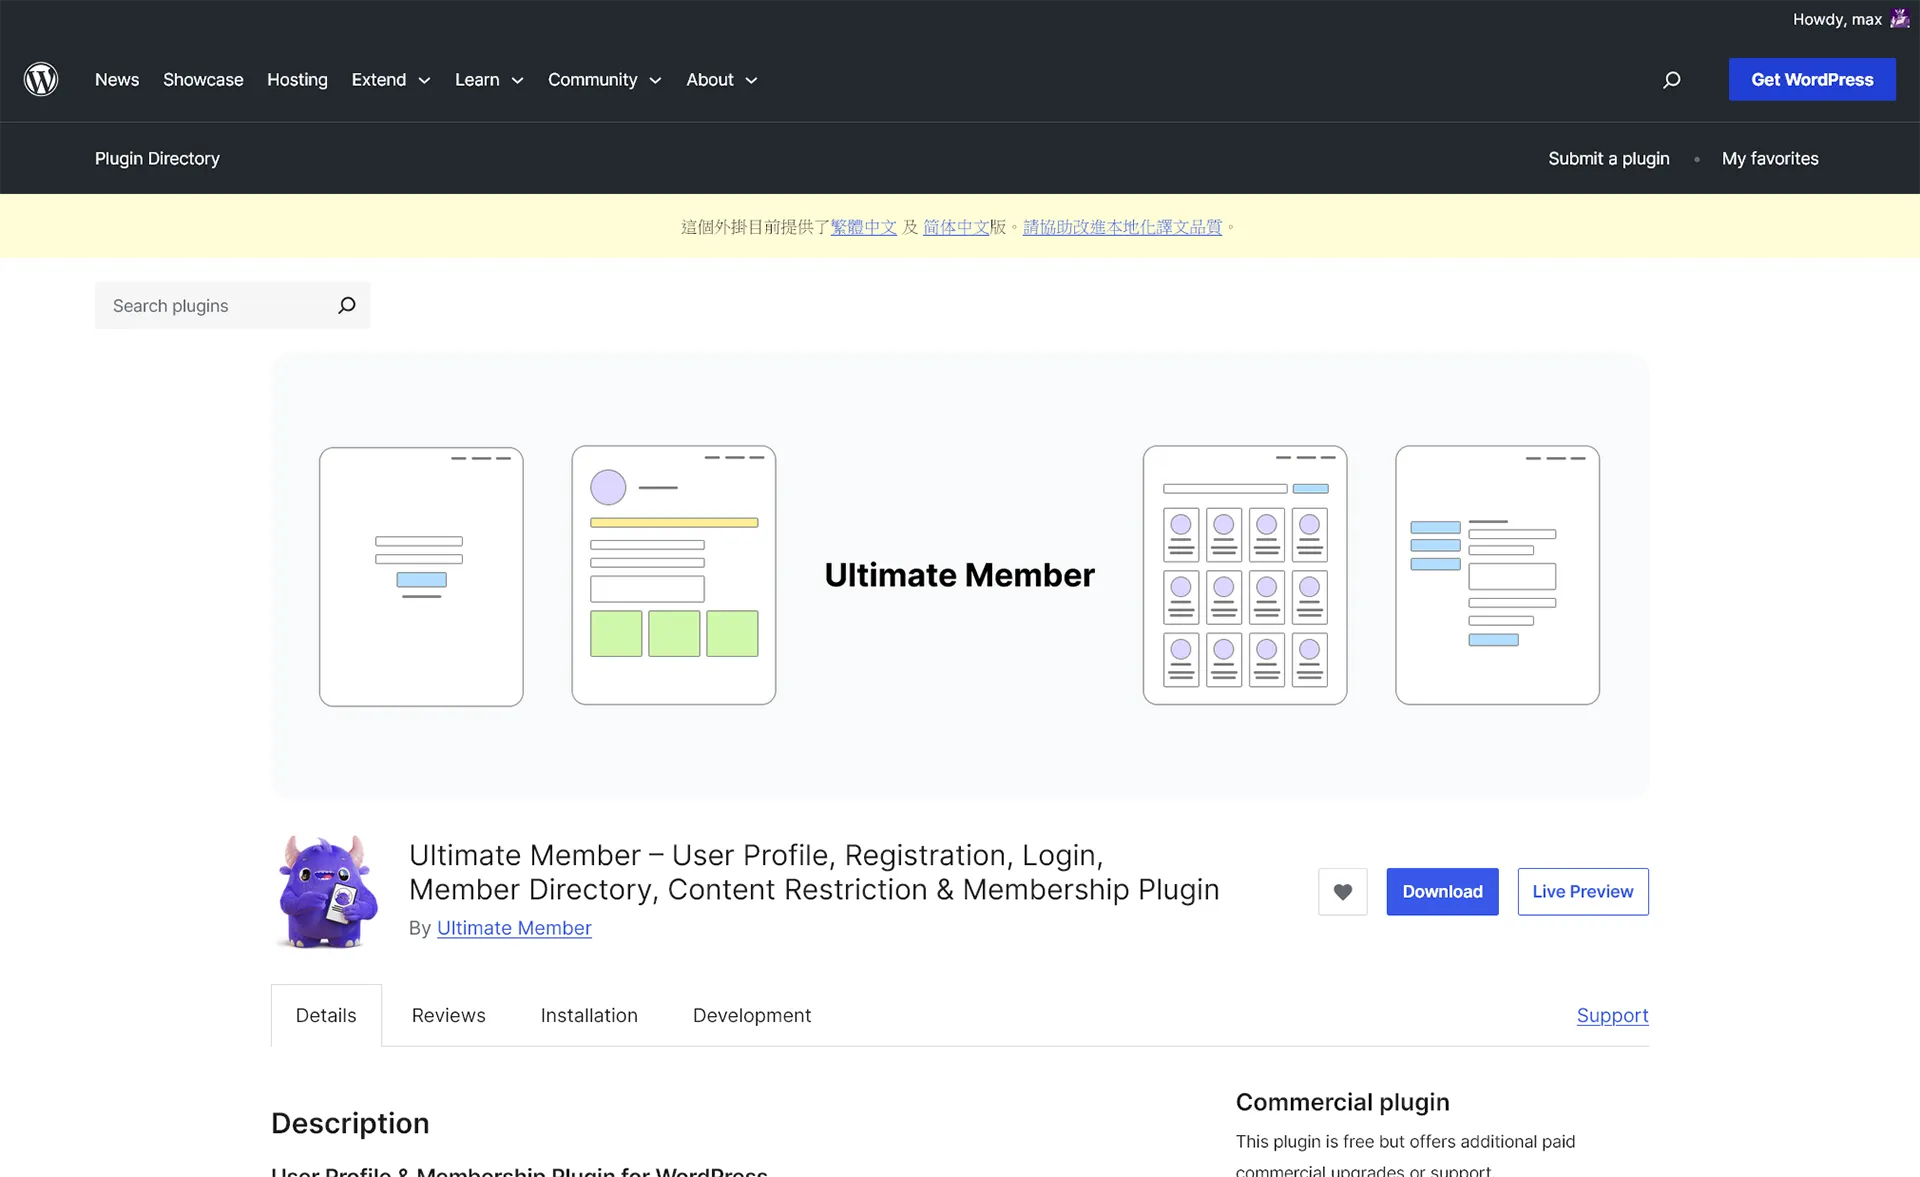Click the 繁體中文 translation link
1920x1177 pixels.
[x=863, y=227]
